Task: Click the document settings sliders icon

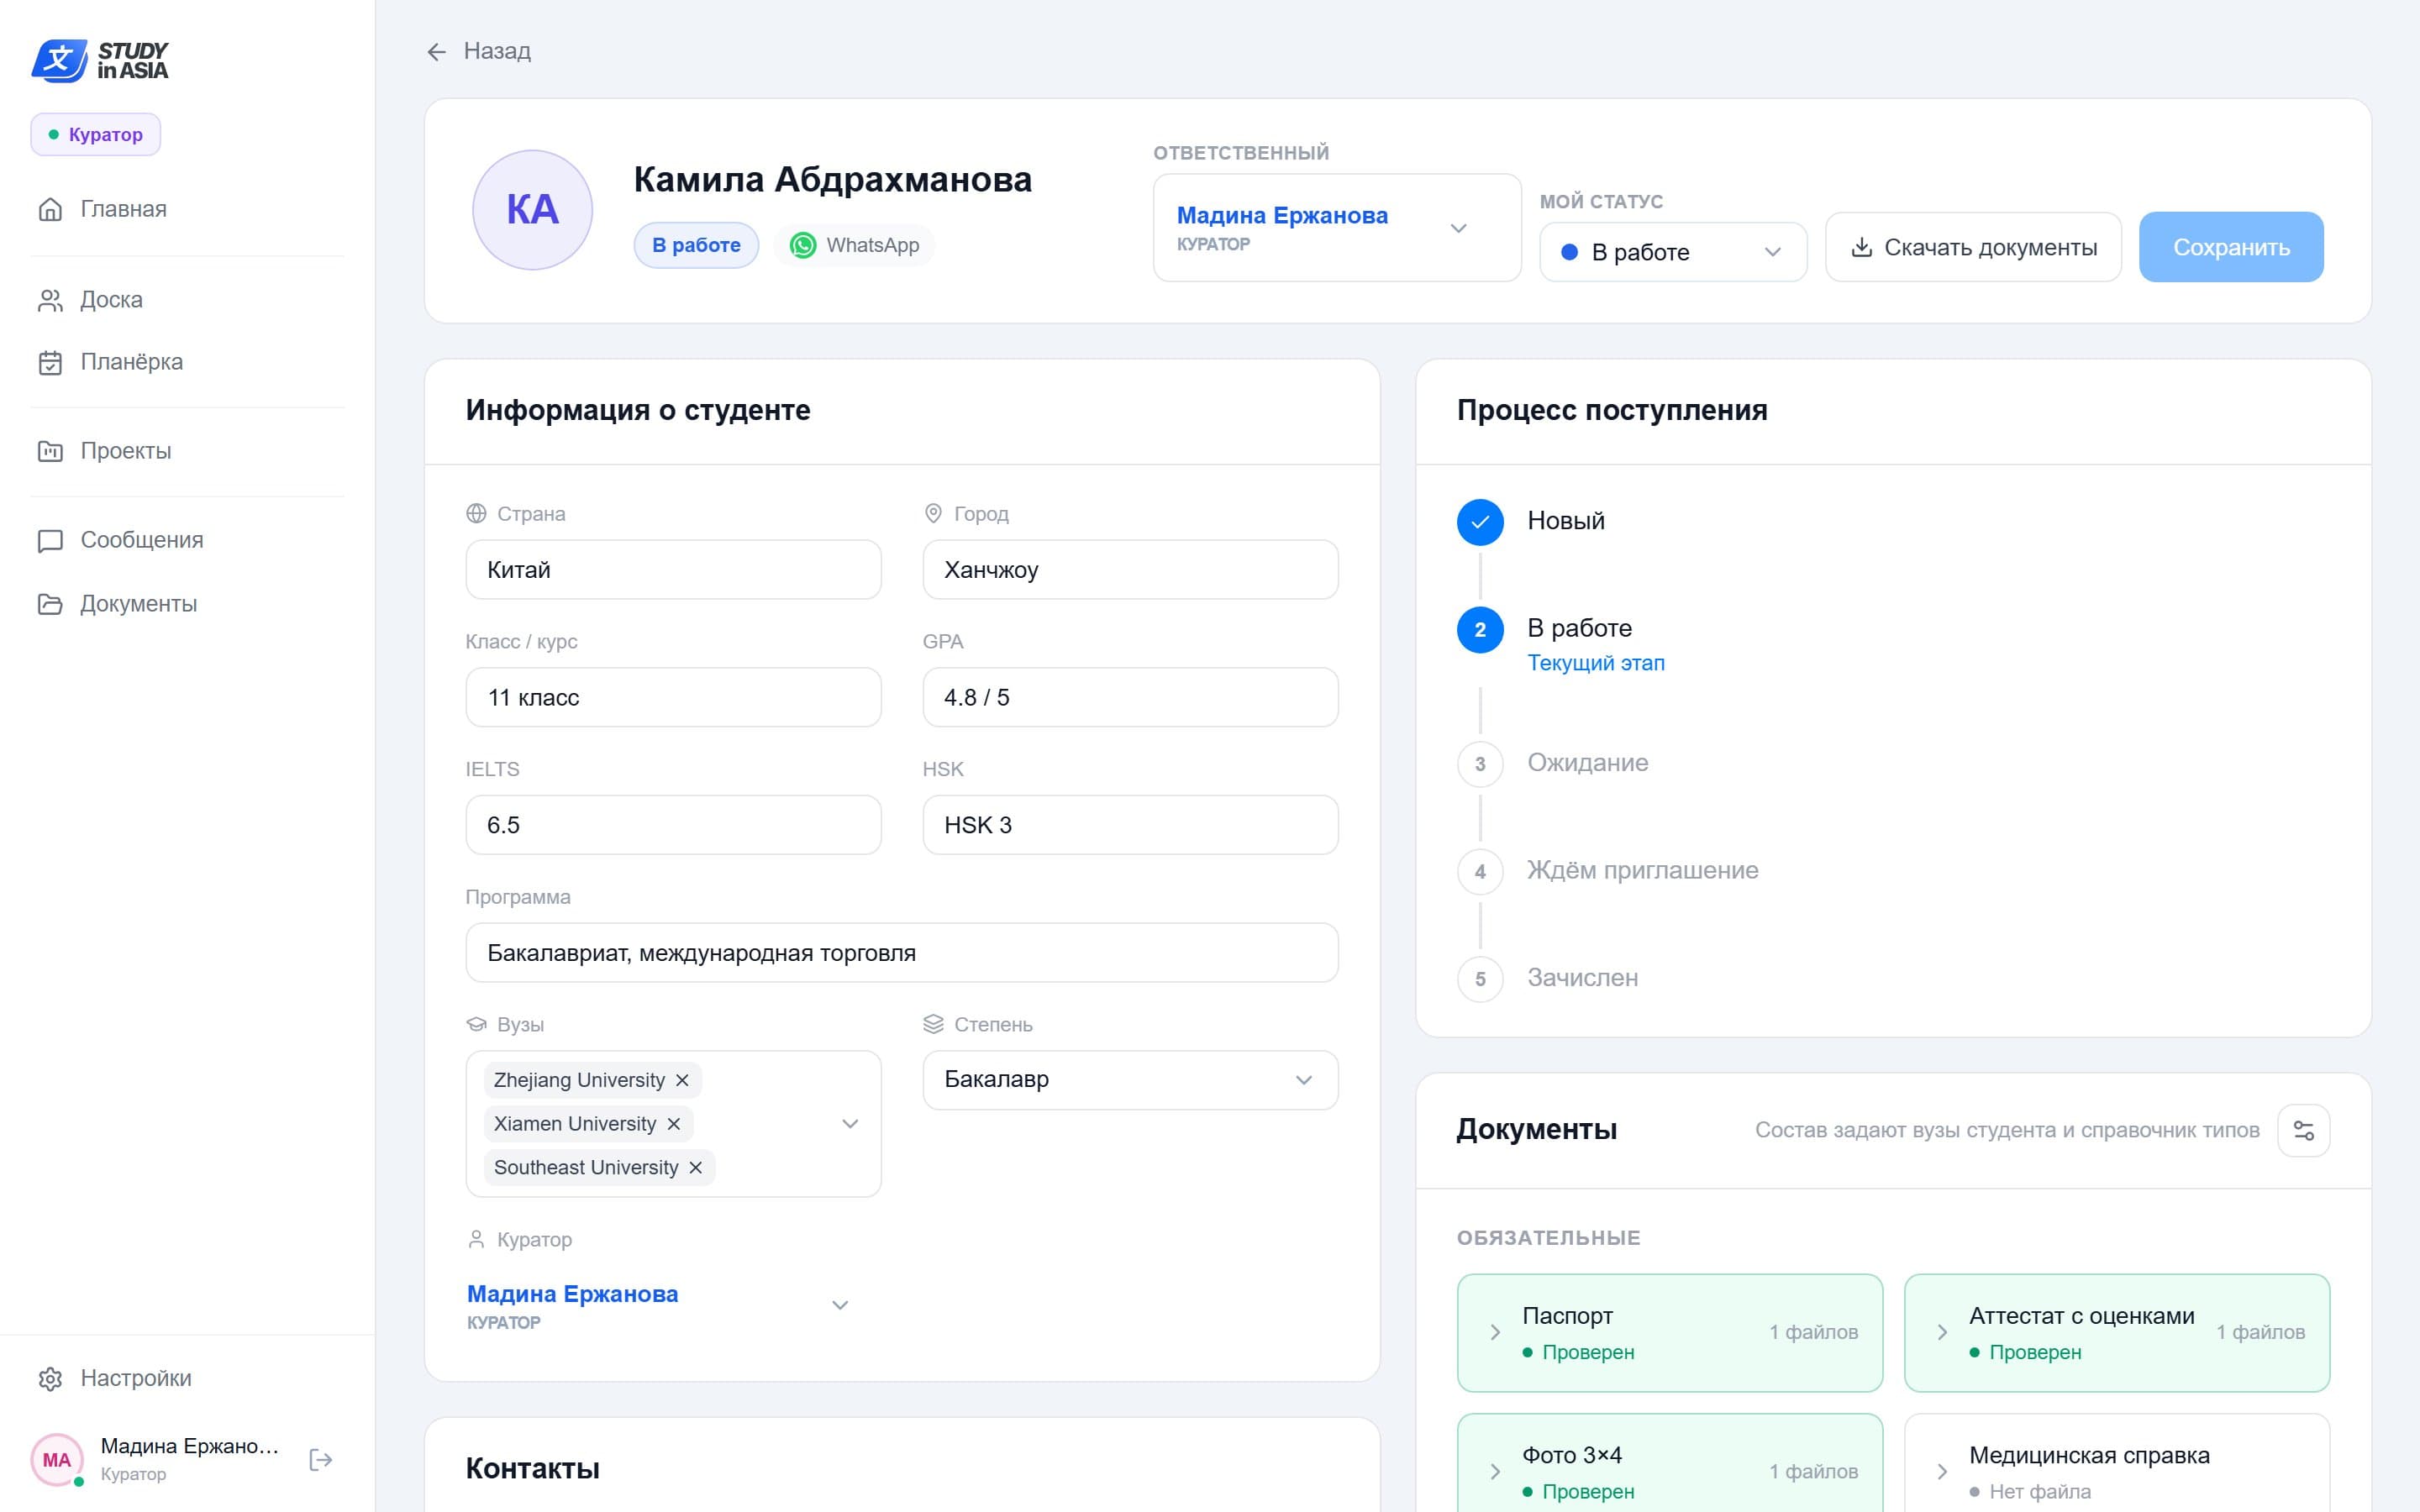Action: point(2304,1131)
